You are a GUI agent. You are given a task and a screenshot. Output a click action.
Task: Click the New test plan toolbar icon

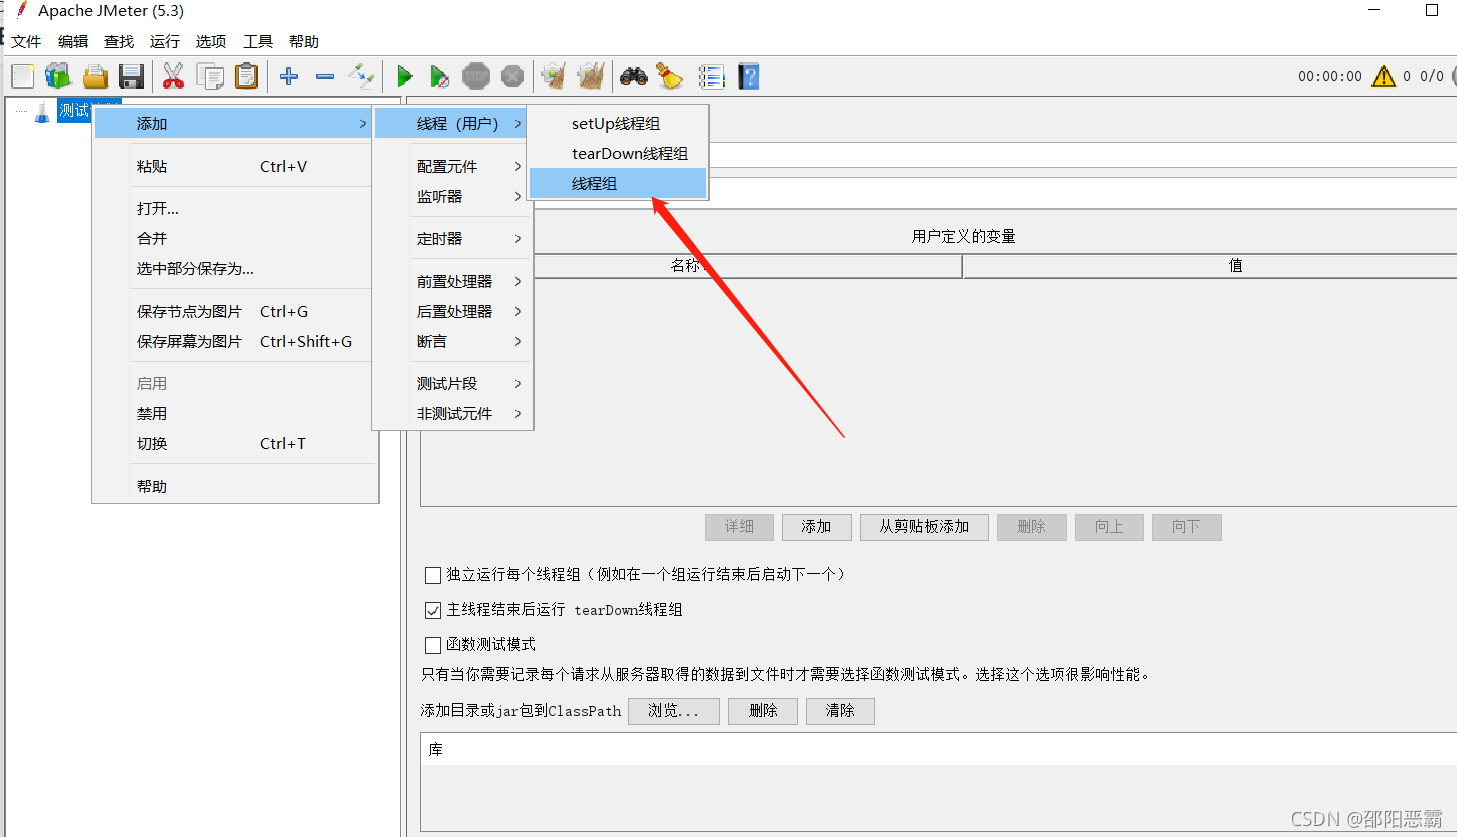[x=22, y=76]
